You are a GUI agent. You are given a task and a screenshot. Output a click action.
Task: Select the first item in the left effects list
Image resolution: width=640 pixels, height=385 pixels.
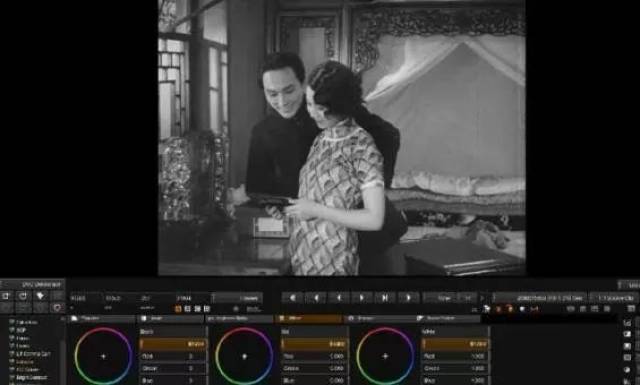[x=27, y=323]
